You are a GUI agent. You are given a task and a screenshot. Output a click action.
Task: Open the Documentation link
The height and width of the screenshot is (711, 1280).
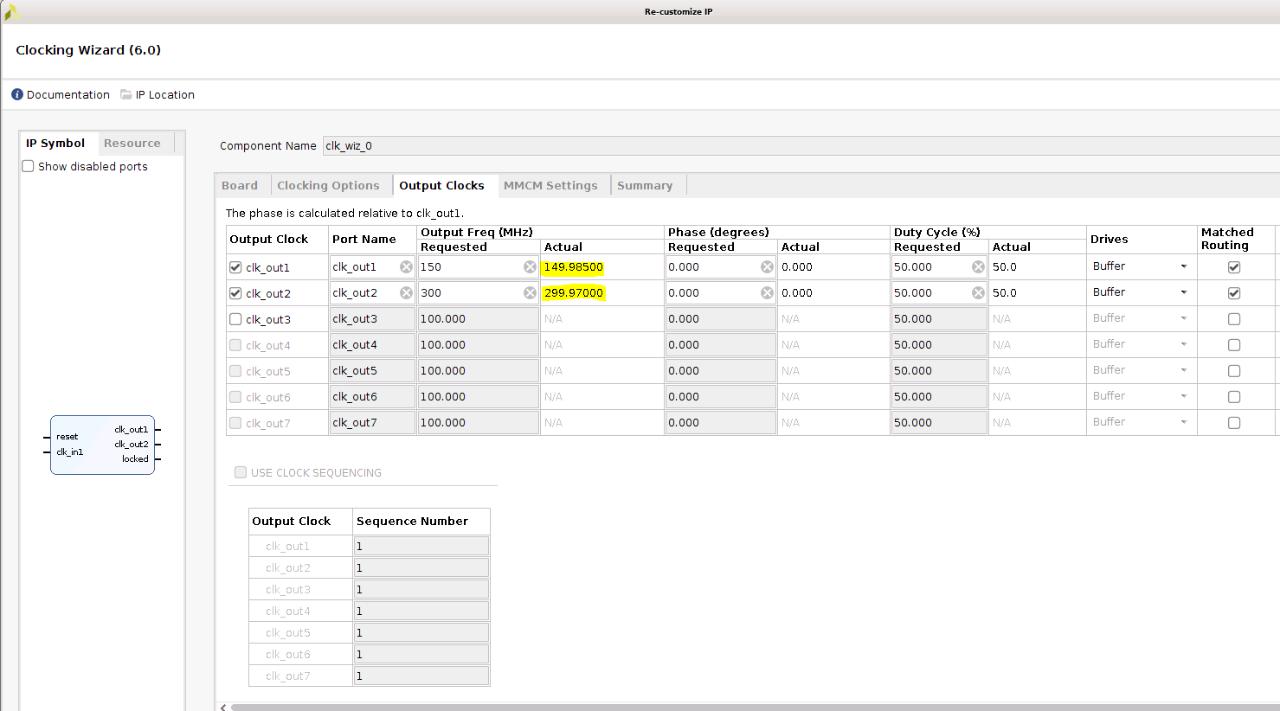click(x=68, y=95)
